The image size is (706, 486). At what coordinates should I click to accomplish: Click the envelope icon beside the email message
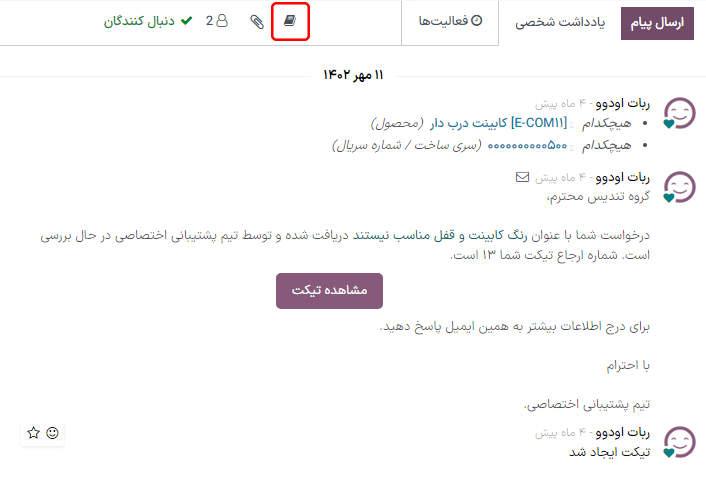click(522, 177)
